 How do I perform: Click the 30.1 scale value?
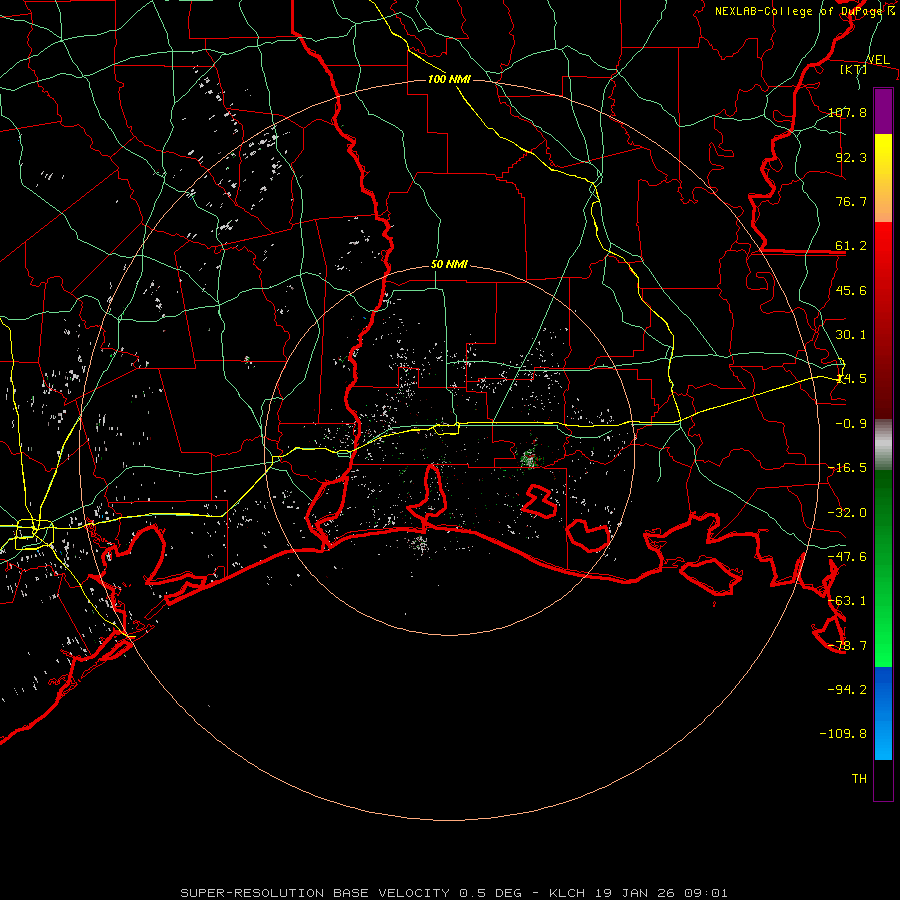[x=851, y=335]
